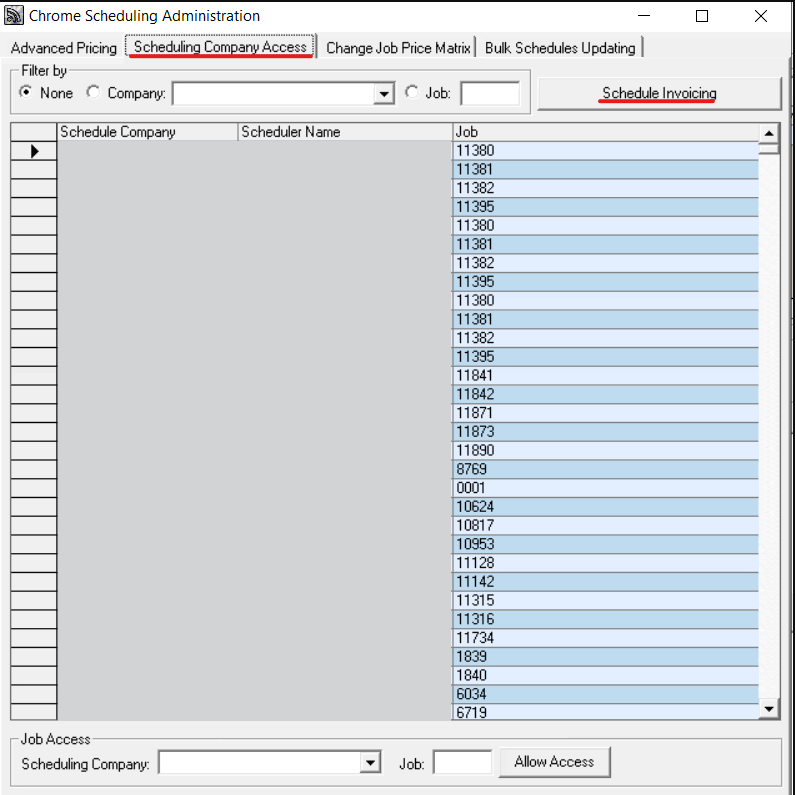Maximize the Chrome Scheduling Administration window
This screenshot has width=795, height=795.
(x=702, y=16)
